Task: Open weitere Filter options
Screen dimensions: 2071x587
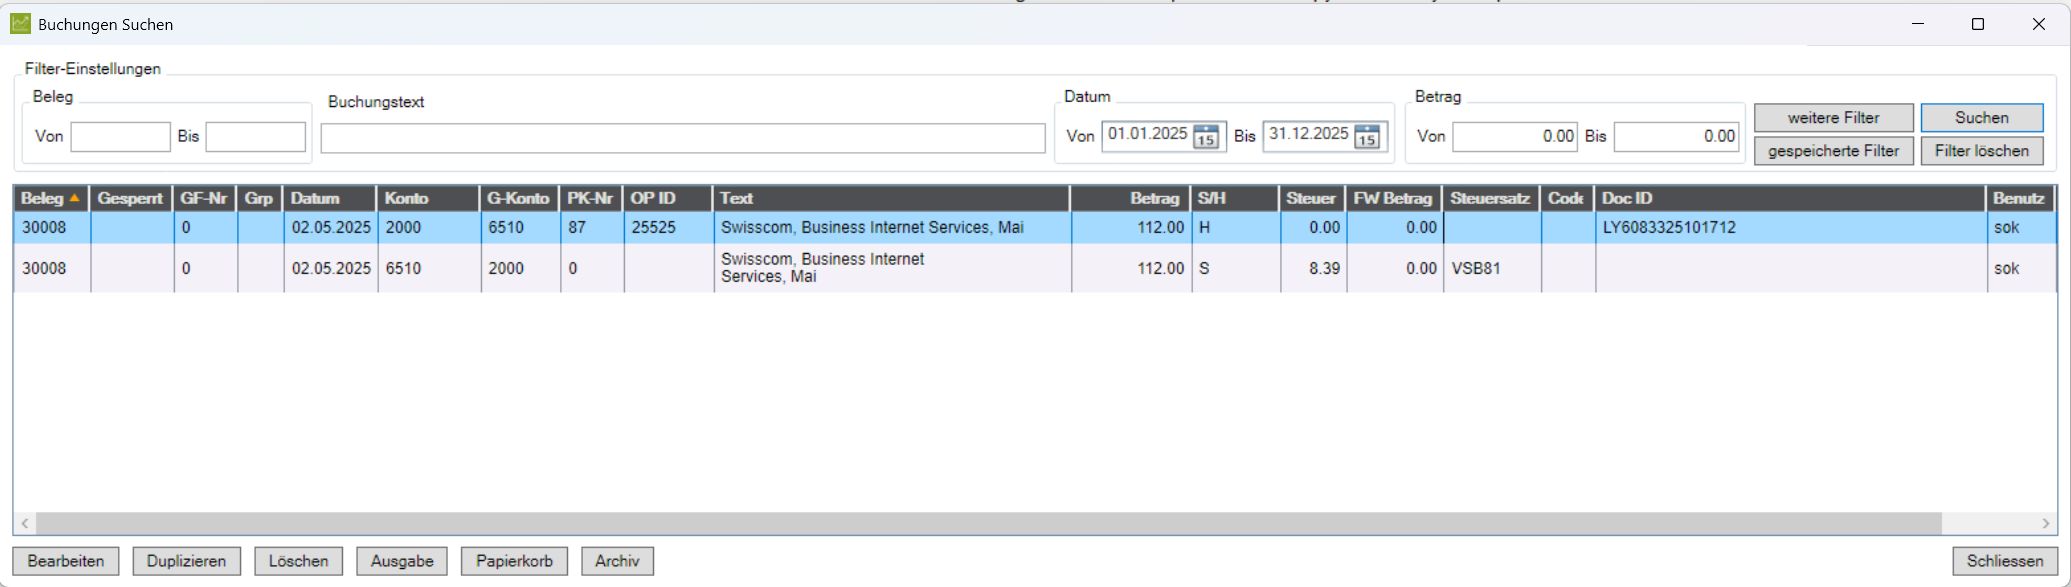Action: [x=1833, y=118]
